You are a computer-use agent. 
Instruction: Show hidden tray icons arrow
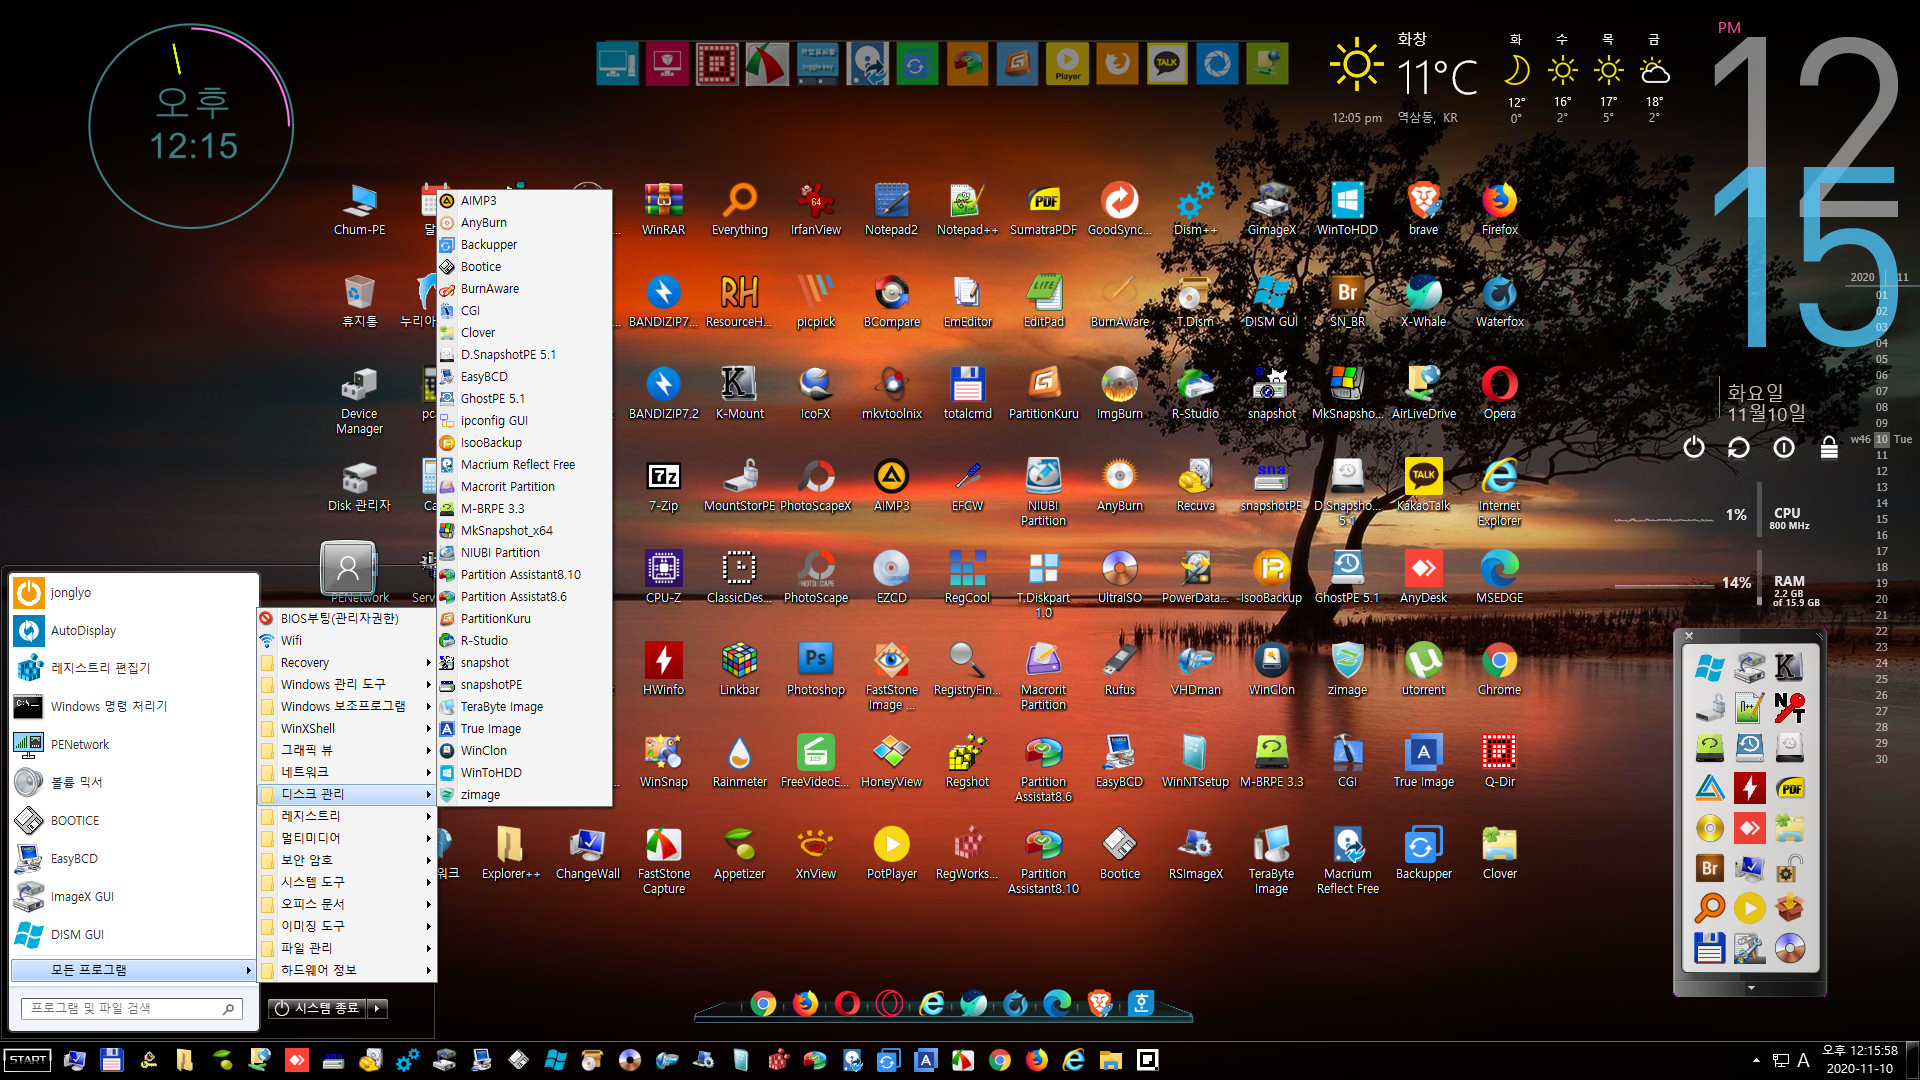coord(1756,1060)
